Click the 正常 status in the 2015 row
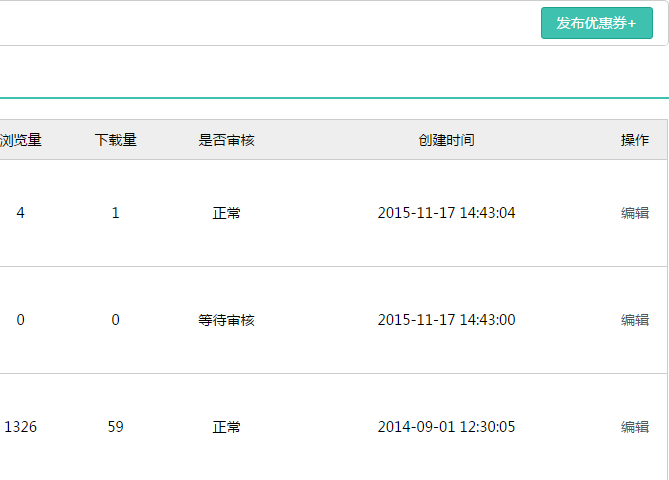 (x=227, y=213)
